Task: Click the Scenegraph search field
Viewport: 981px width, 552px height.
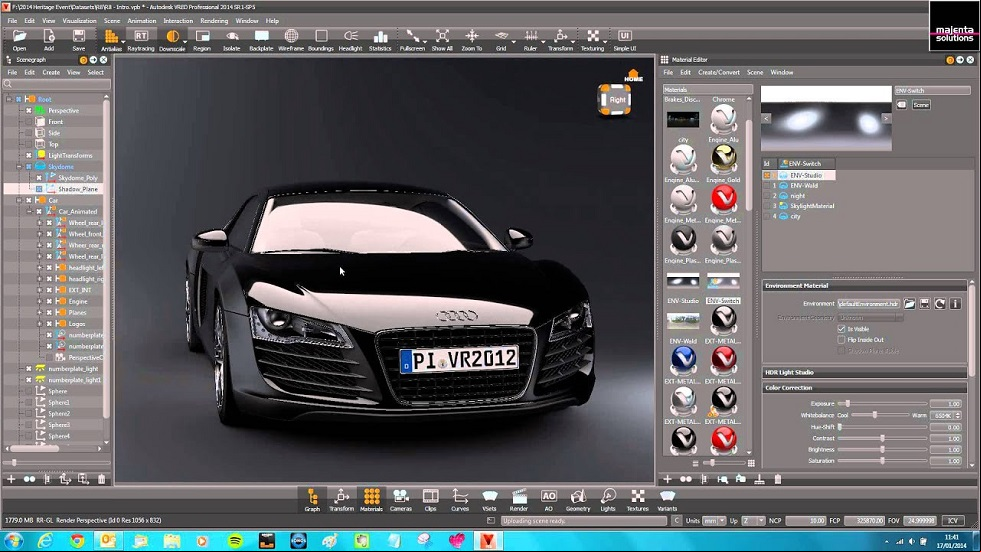Action: [57, 84]
